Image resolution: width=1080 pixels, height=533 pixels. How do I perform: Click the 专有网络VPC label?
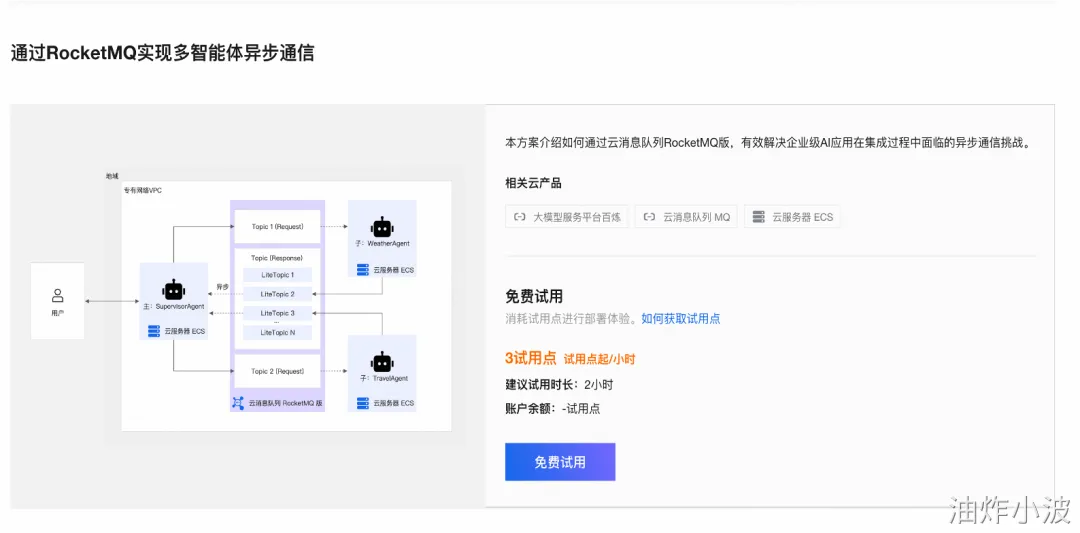(143, 190)
